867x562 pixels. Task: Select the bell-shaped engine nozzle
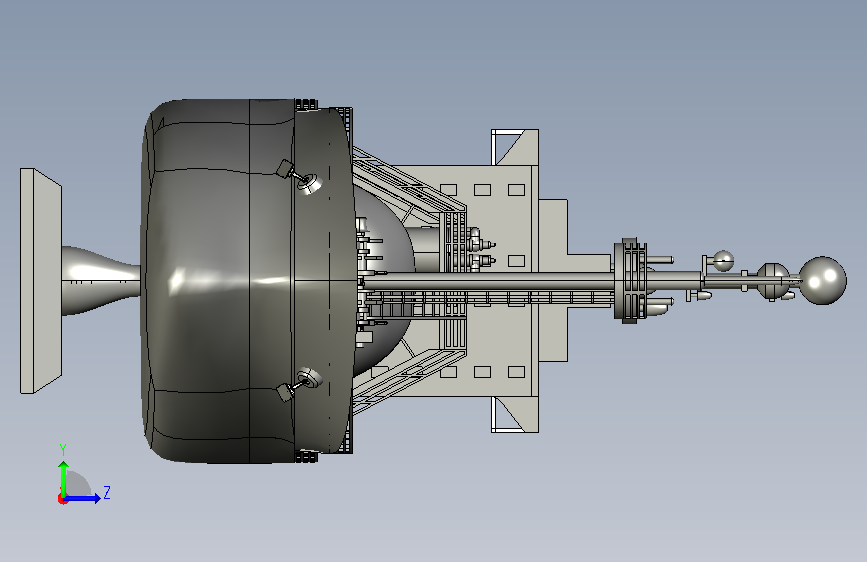pos(101,281)
